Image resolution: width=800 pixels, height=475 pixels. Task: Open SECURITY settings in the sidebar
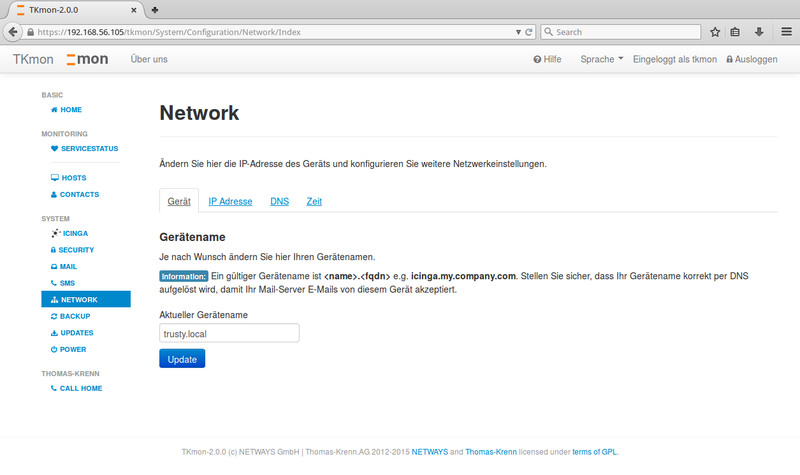click(x=72, y=249)
